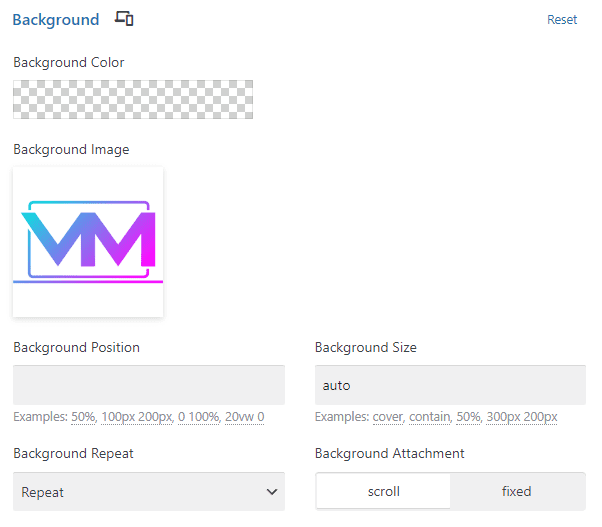Choose the 0 100% position example
The image size is (602, 527).
click(198, 417)
